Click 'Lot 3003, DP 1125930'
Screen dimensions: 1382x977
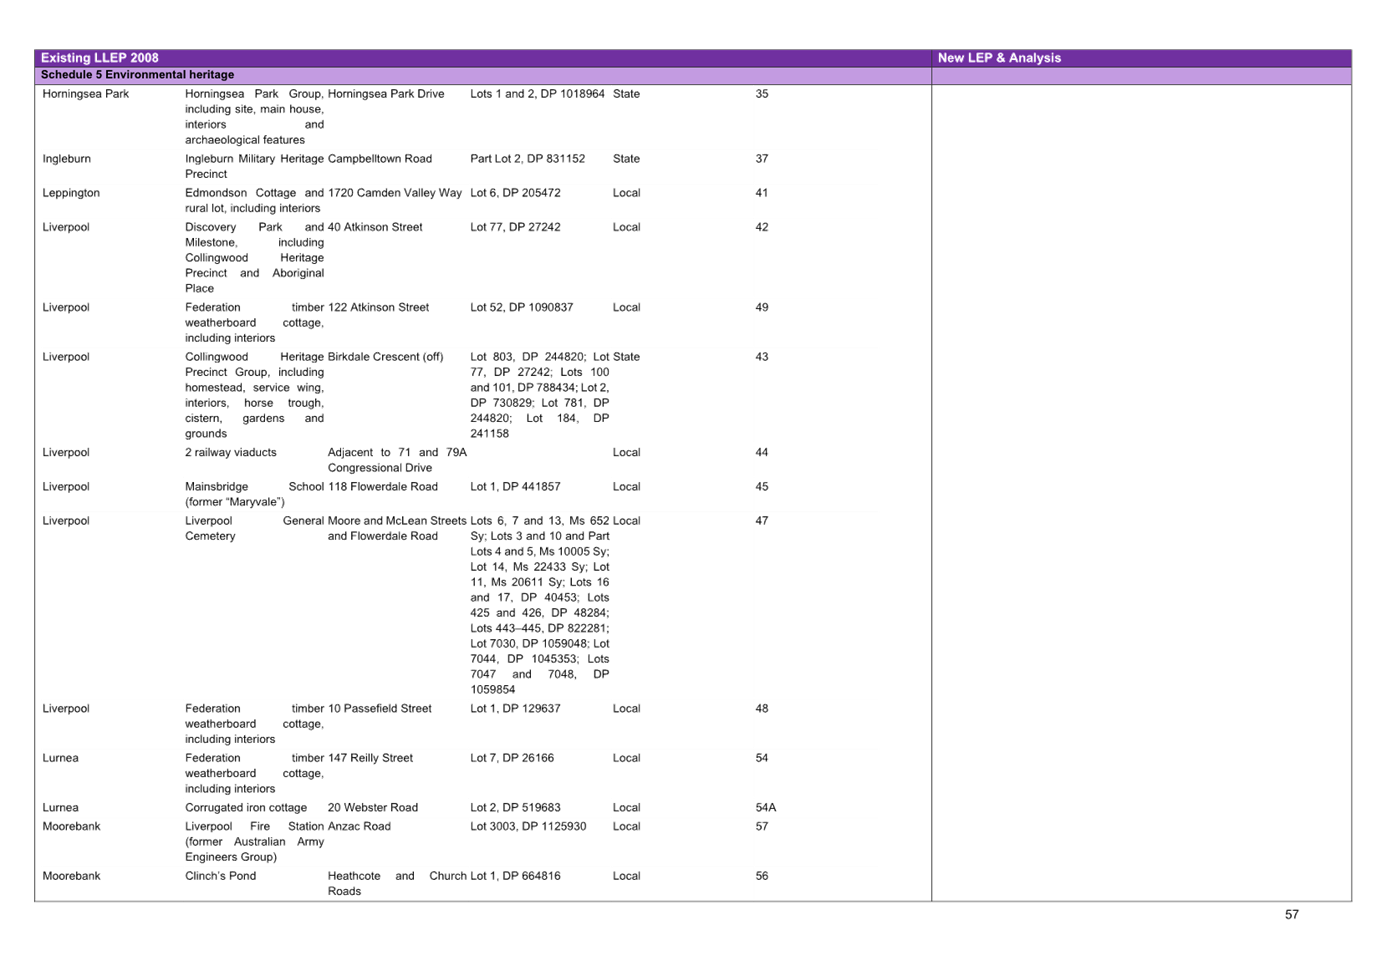click(x=528, y=827)
